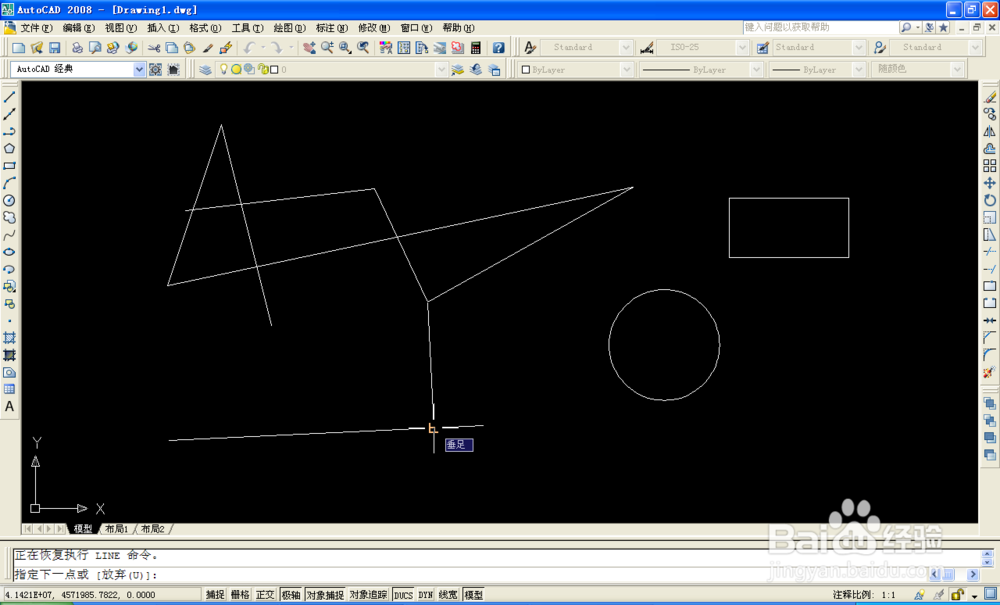Screen dimensions: 1000x605
Task: Create a new drawing with New icon
Action: coord(19,48)
